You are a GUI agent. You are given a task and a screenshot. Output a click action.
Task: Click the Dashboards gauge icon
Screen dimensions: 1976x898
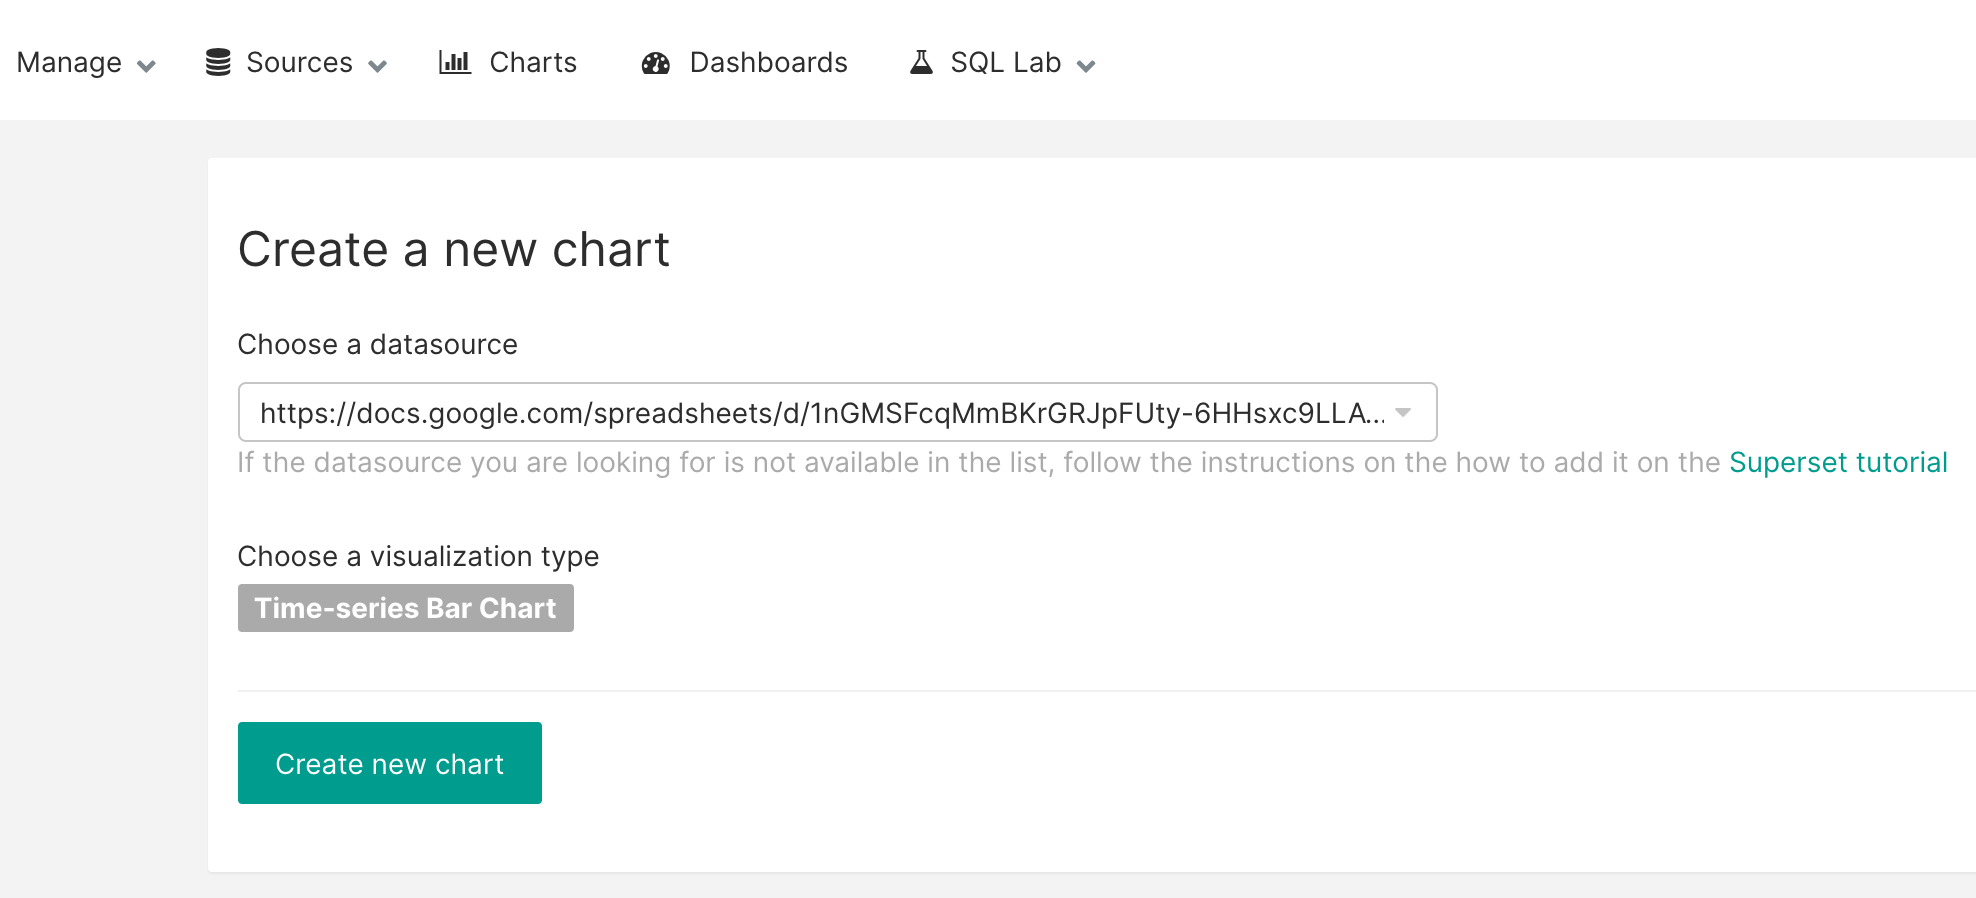click(x=655, y=62)
